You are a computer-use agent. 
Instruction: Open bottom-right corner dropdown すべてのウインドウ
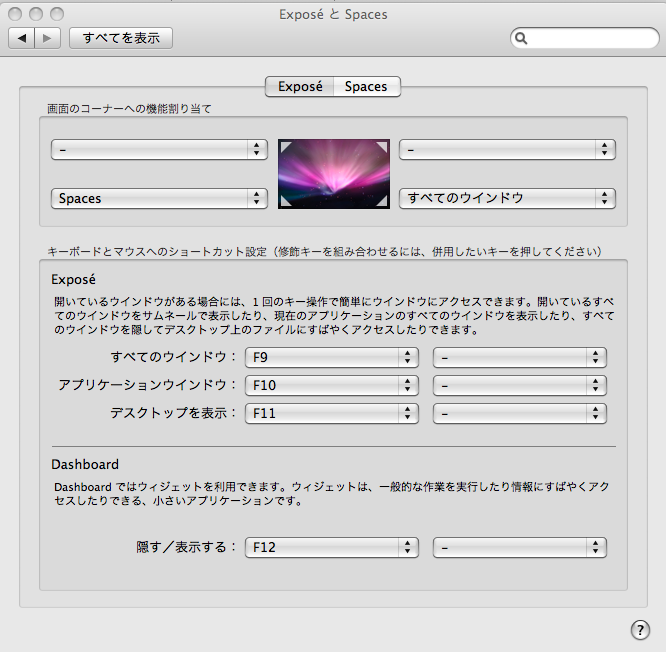507,198
